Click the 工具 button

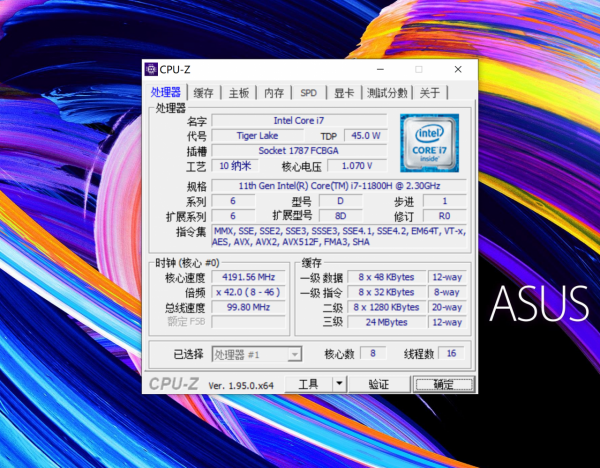tap(308, 384)
